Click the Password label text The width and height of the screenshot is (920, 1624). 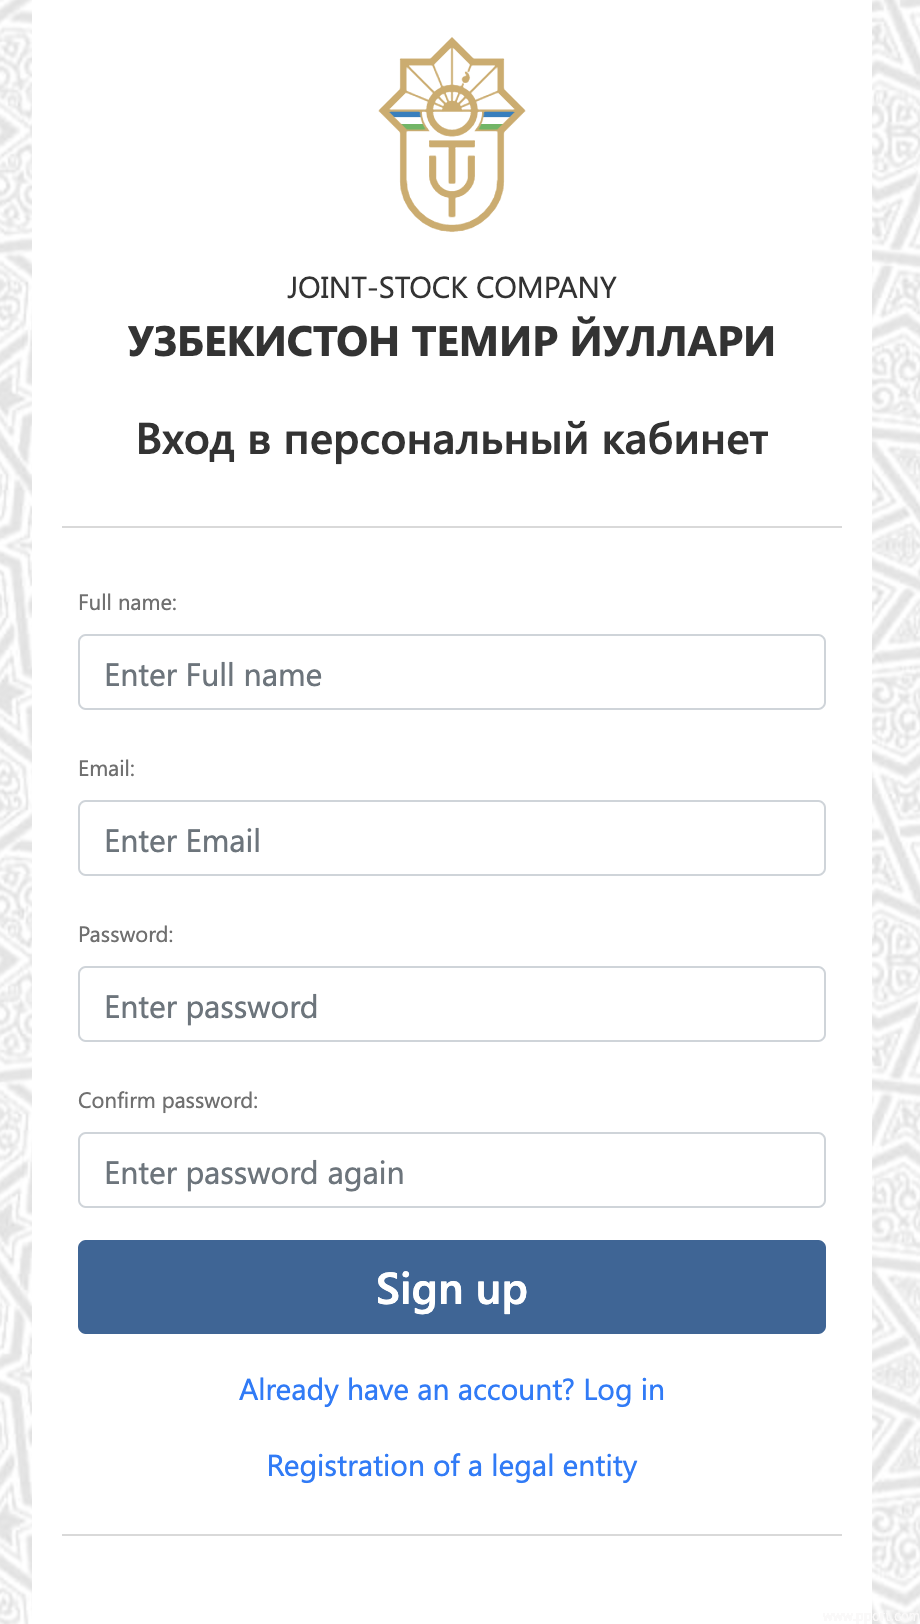(125, 934)
